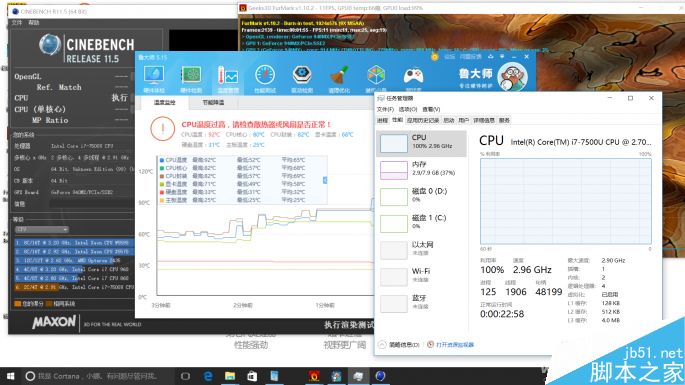Screen dimensions: 685x385
Task: Open the 文件(F) menu in Task Manager
Action: coord(385,109)
